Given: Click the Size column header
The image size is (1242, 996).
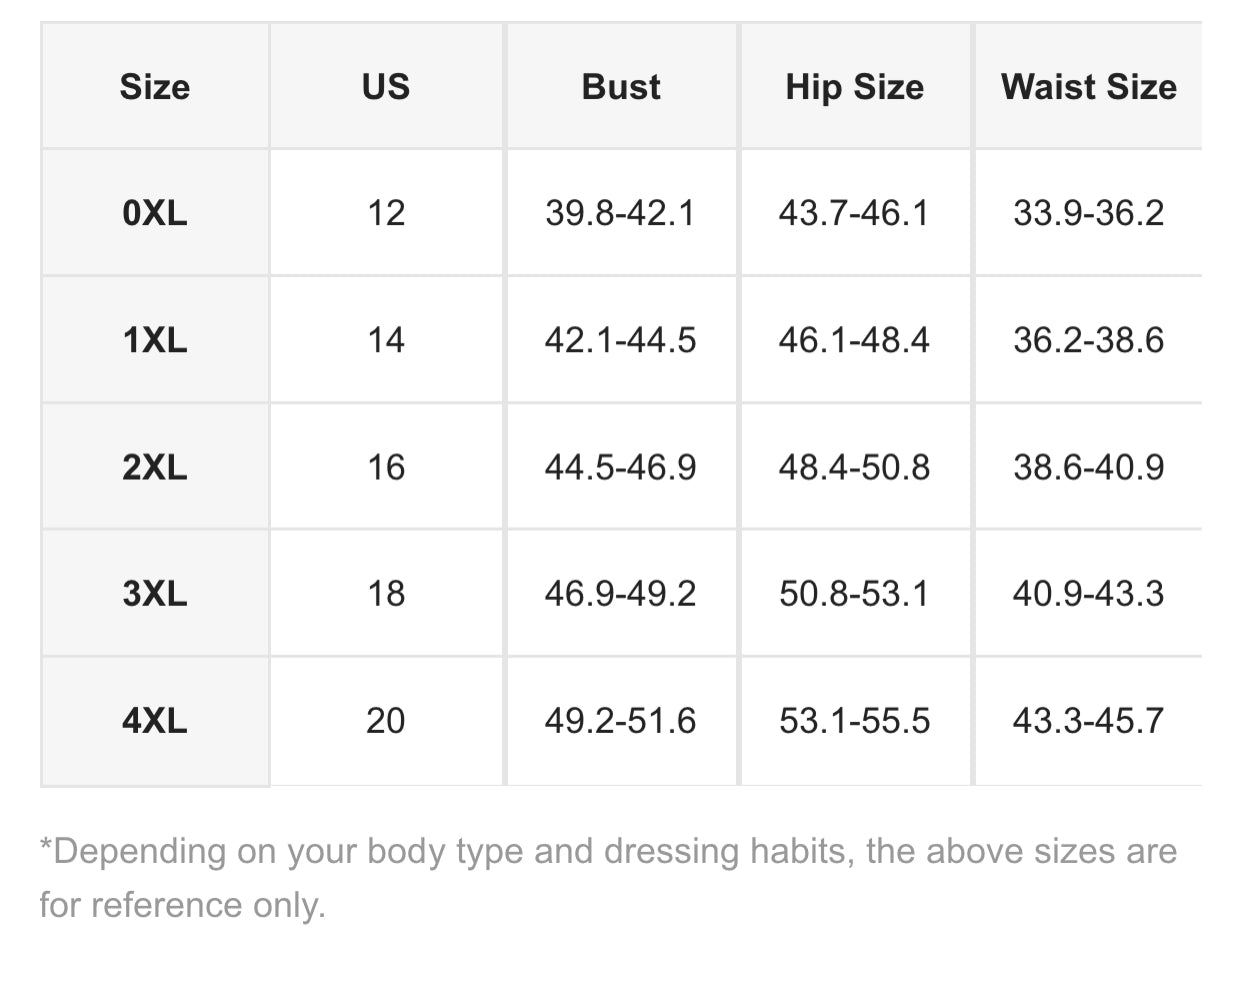Looking at the screenshot, I should coord(155,87).
